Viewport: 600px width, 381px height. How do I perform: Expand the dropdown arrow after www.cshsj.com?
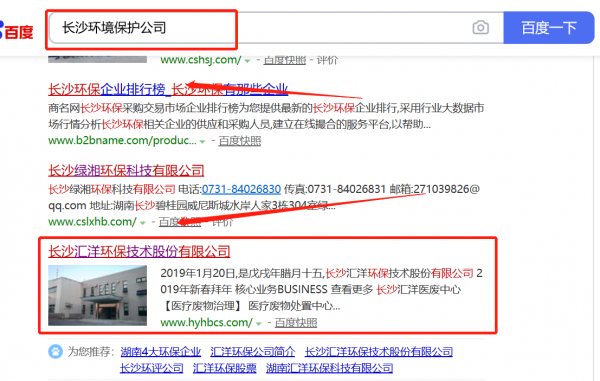pos(248,61)
